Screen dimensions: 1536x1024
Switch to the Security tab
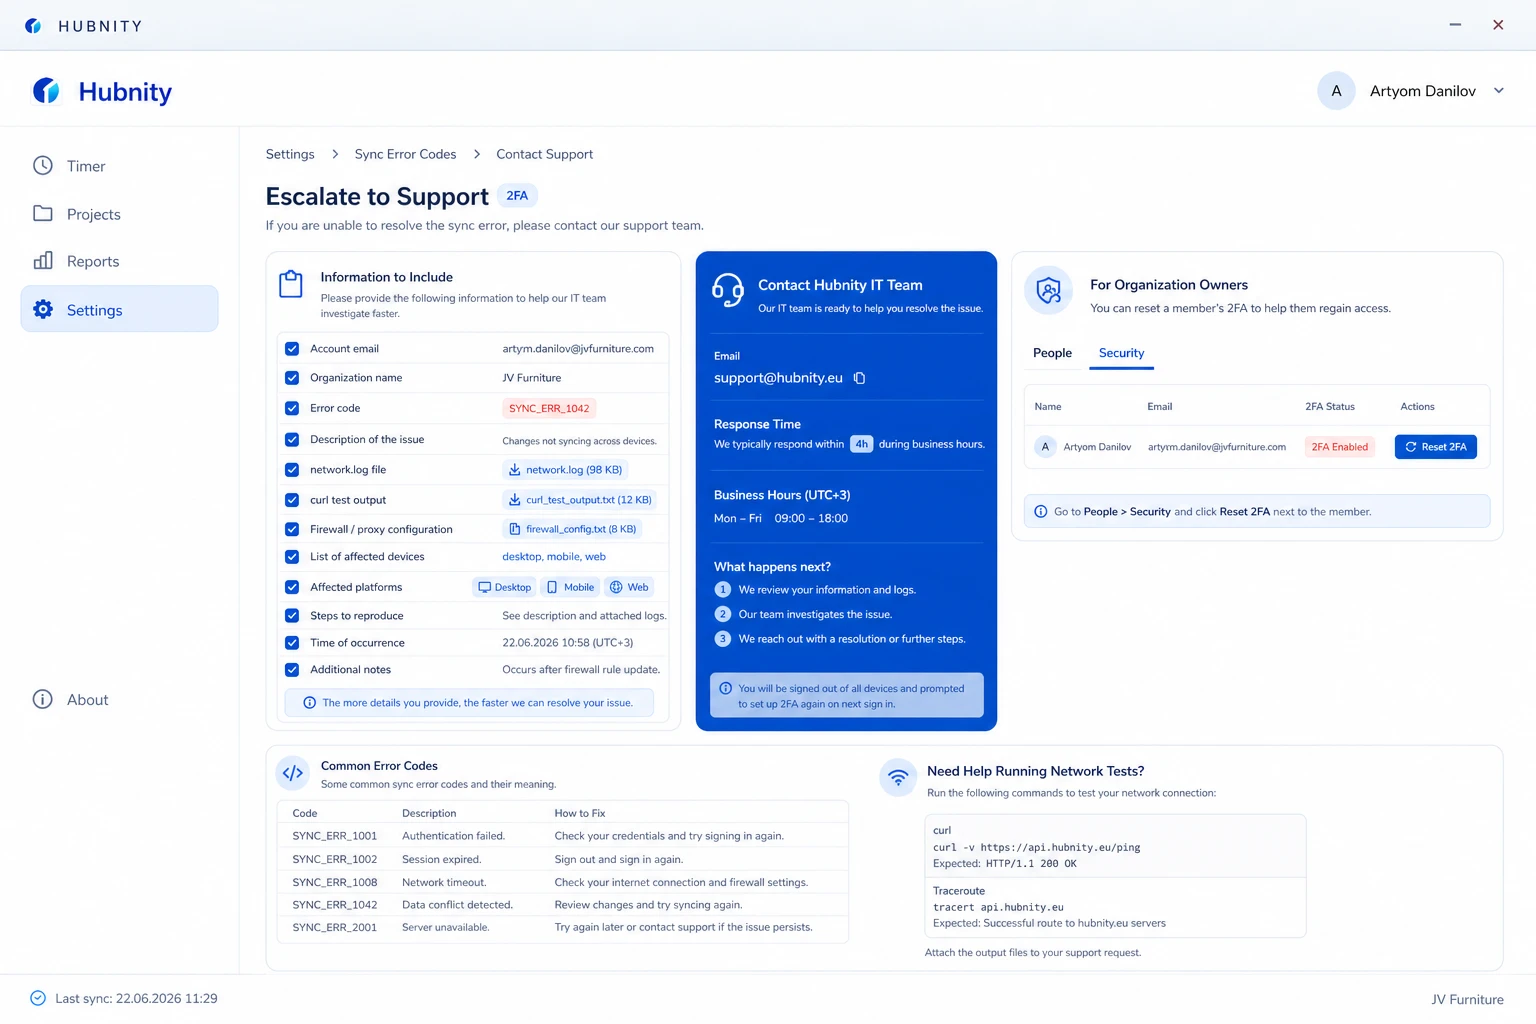1121,353
